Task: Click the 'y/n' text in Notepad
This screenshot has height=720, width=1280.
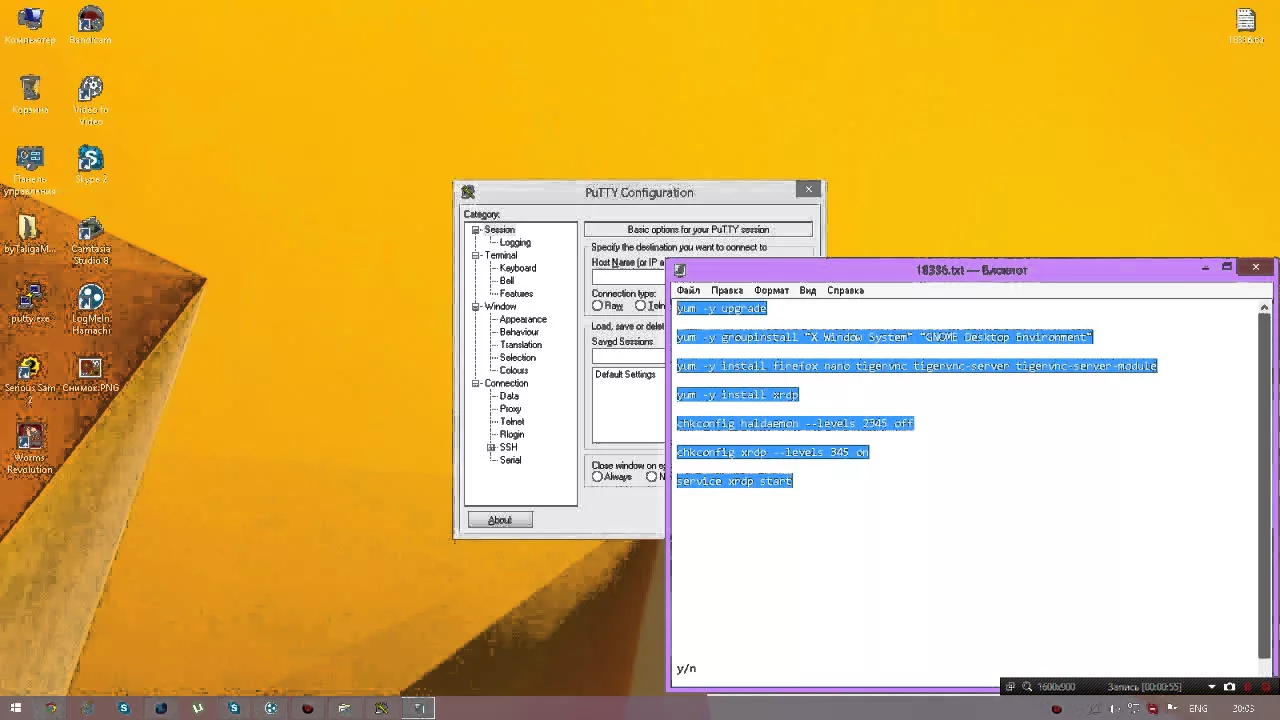Action: click(x=686, y=669)
